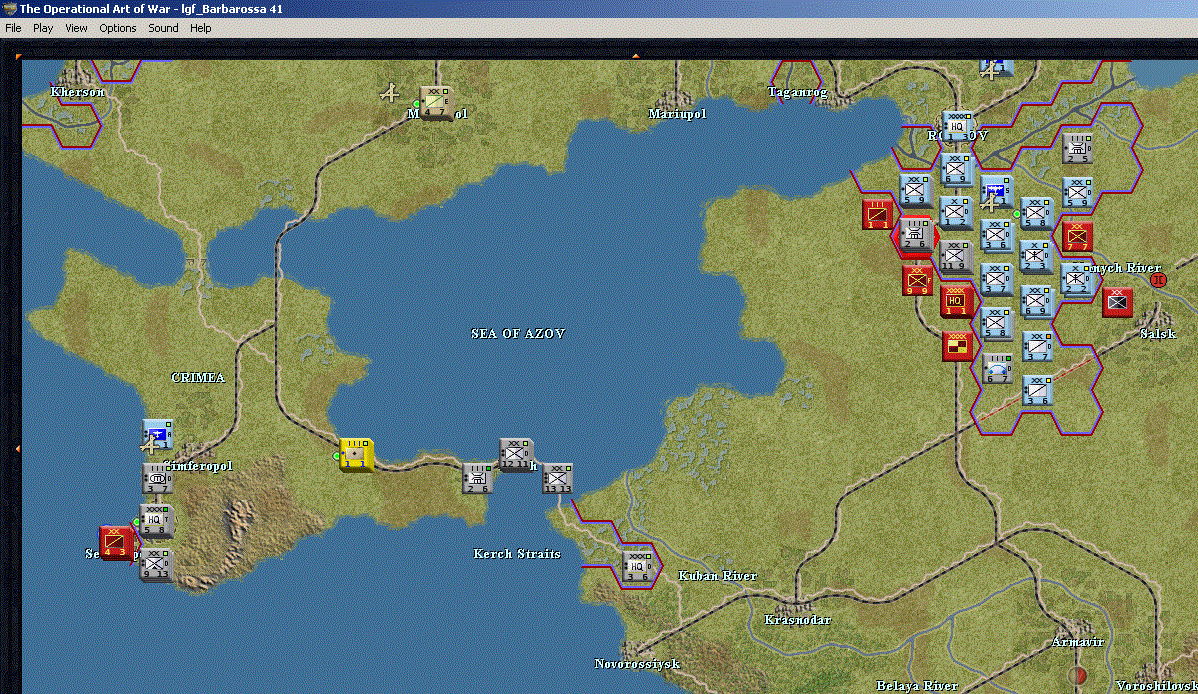Select the red 1-1 regiment near Rostov

tap(877, 215)
